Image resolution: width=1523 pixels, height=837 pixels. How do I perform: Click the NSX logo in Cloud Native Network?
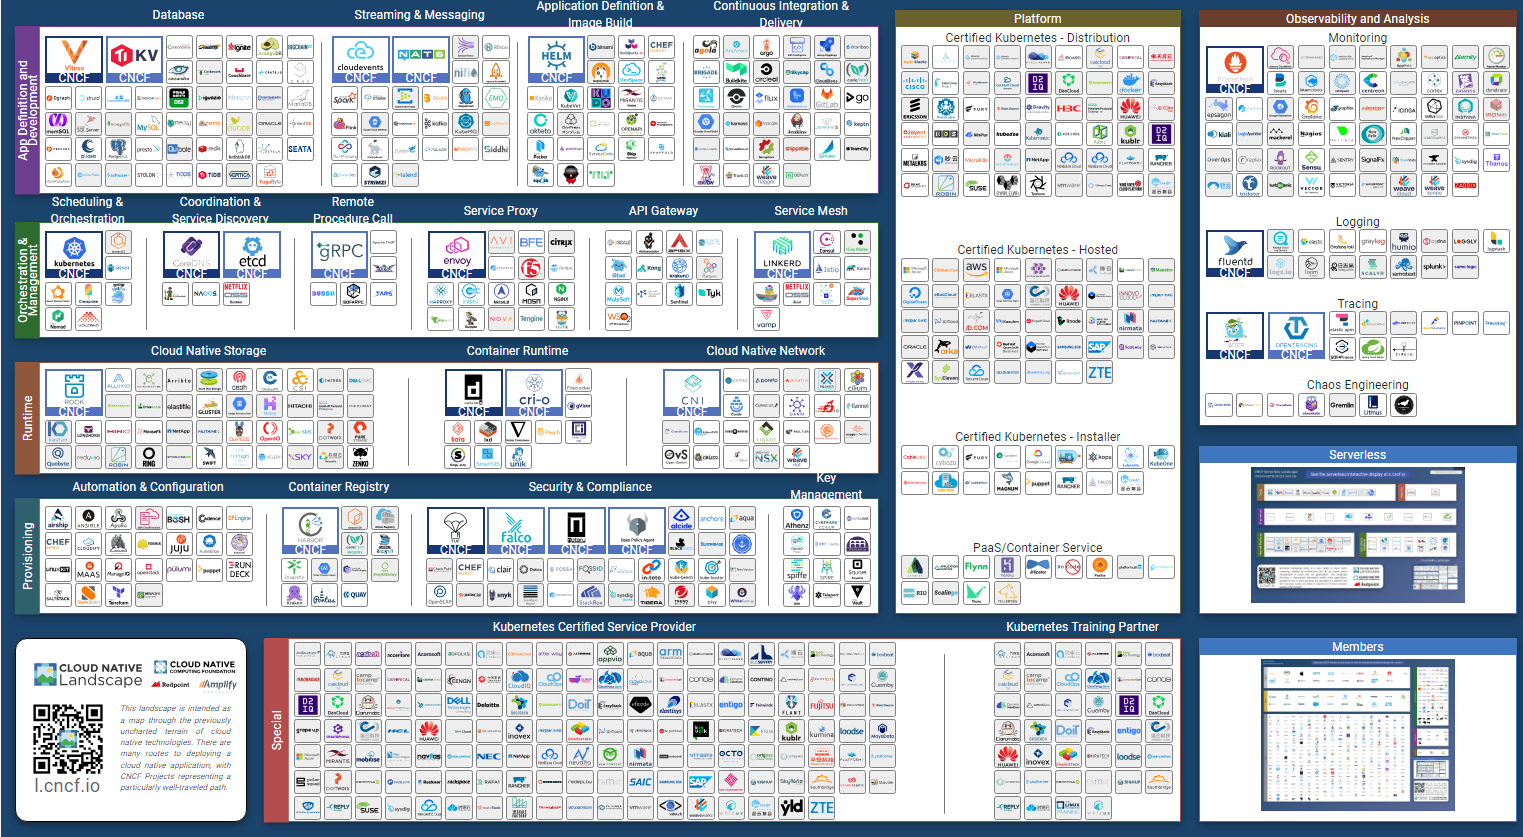[x=766, y=457]
